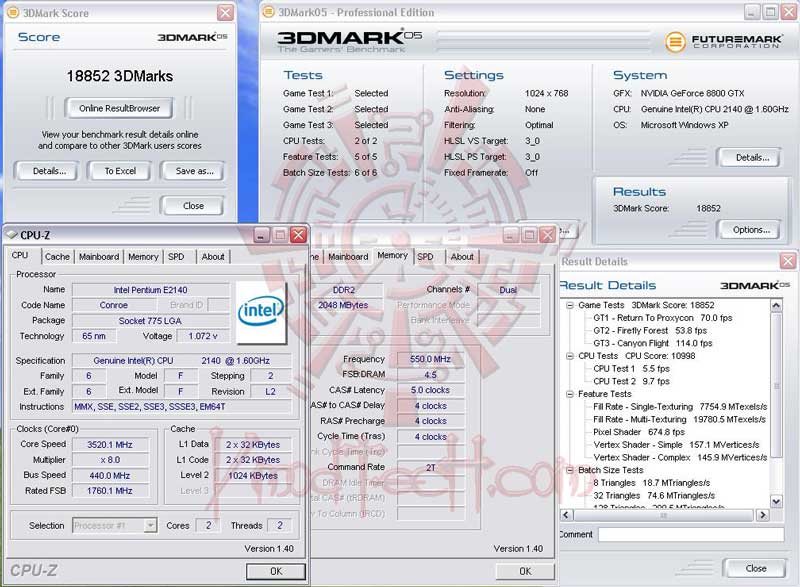Image resolution: width=800 pixels, height=587 pixels.
Task: Click OK in the CPU-Z Memory window
Action: [525, 571]
